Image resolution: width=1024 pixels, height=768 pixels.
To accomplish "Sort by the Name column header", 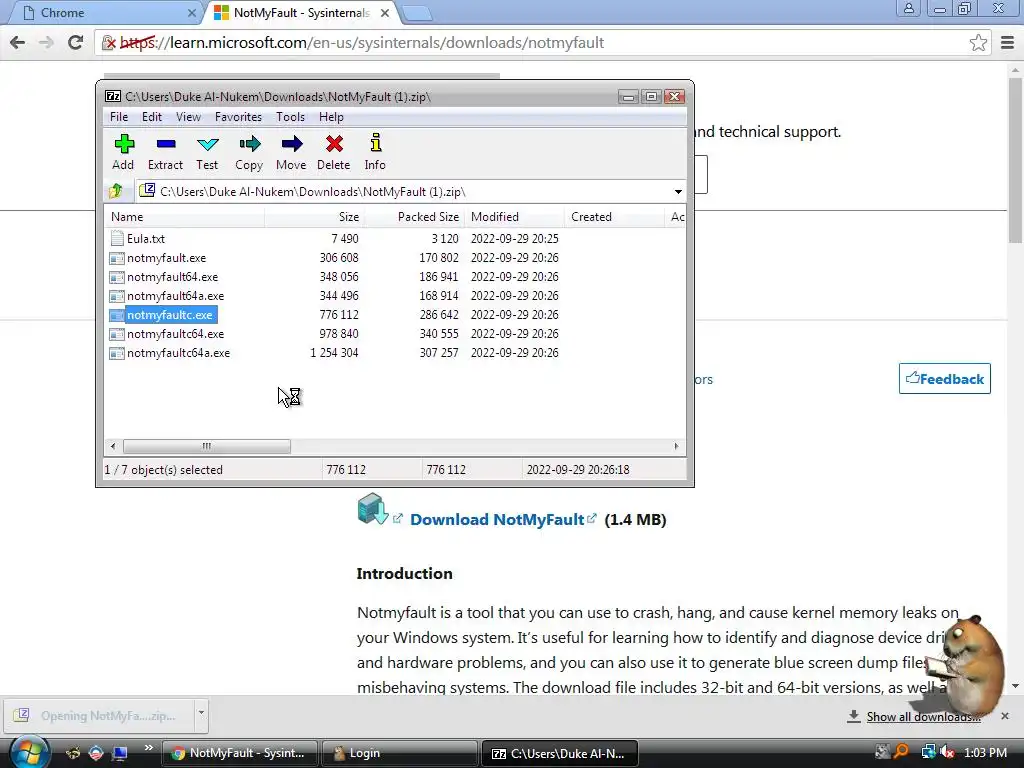I will (184, 217).
